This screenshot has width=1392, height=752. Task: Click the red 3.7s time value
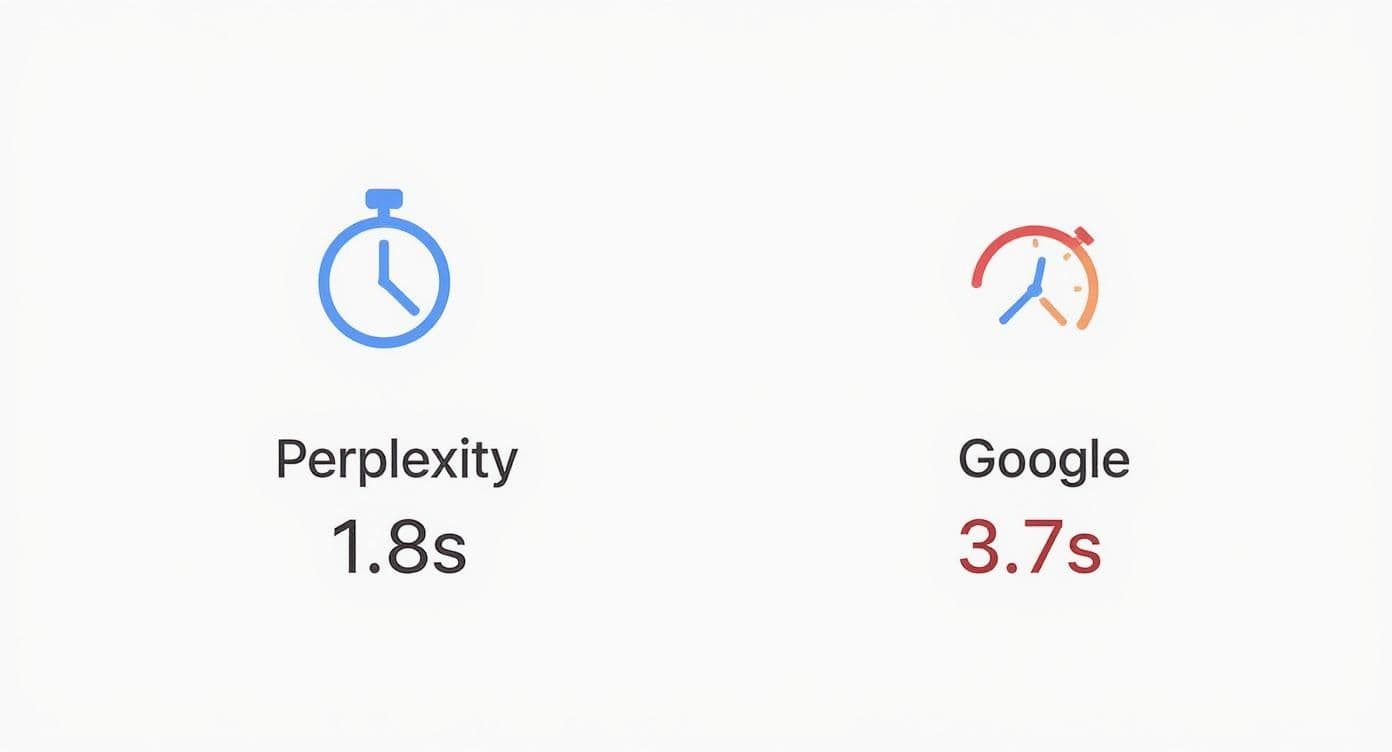pyautogui.click(x=1029, y=547)
